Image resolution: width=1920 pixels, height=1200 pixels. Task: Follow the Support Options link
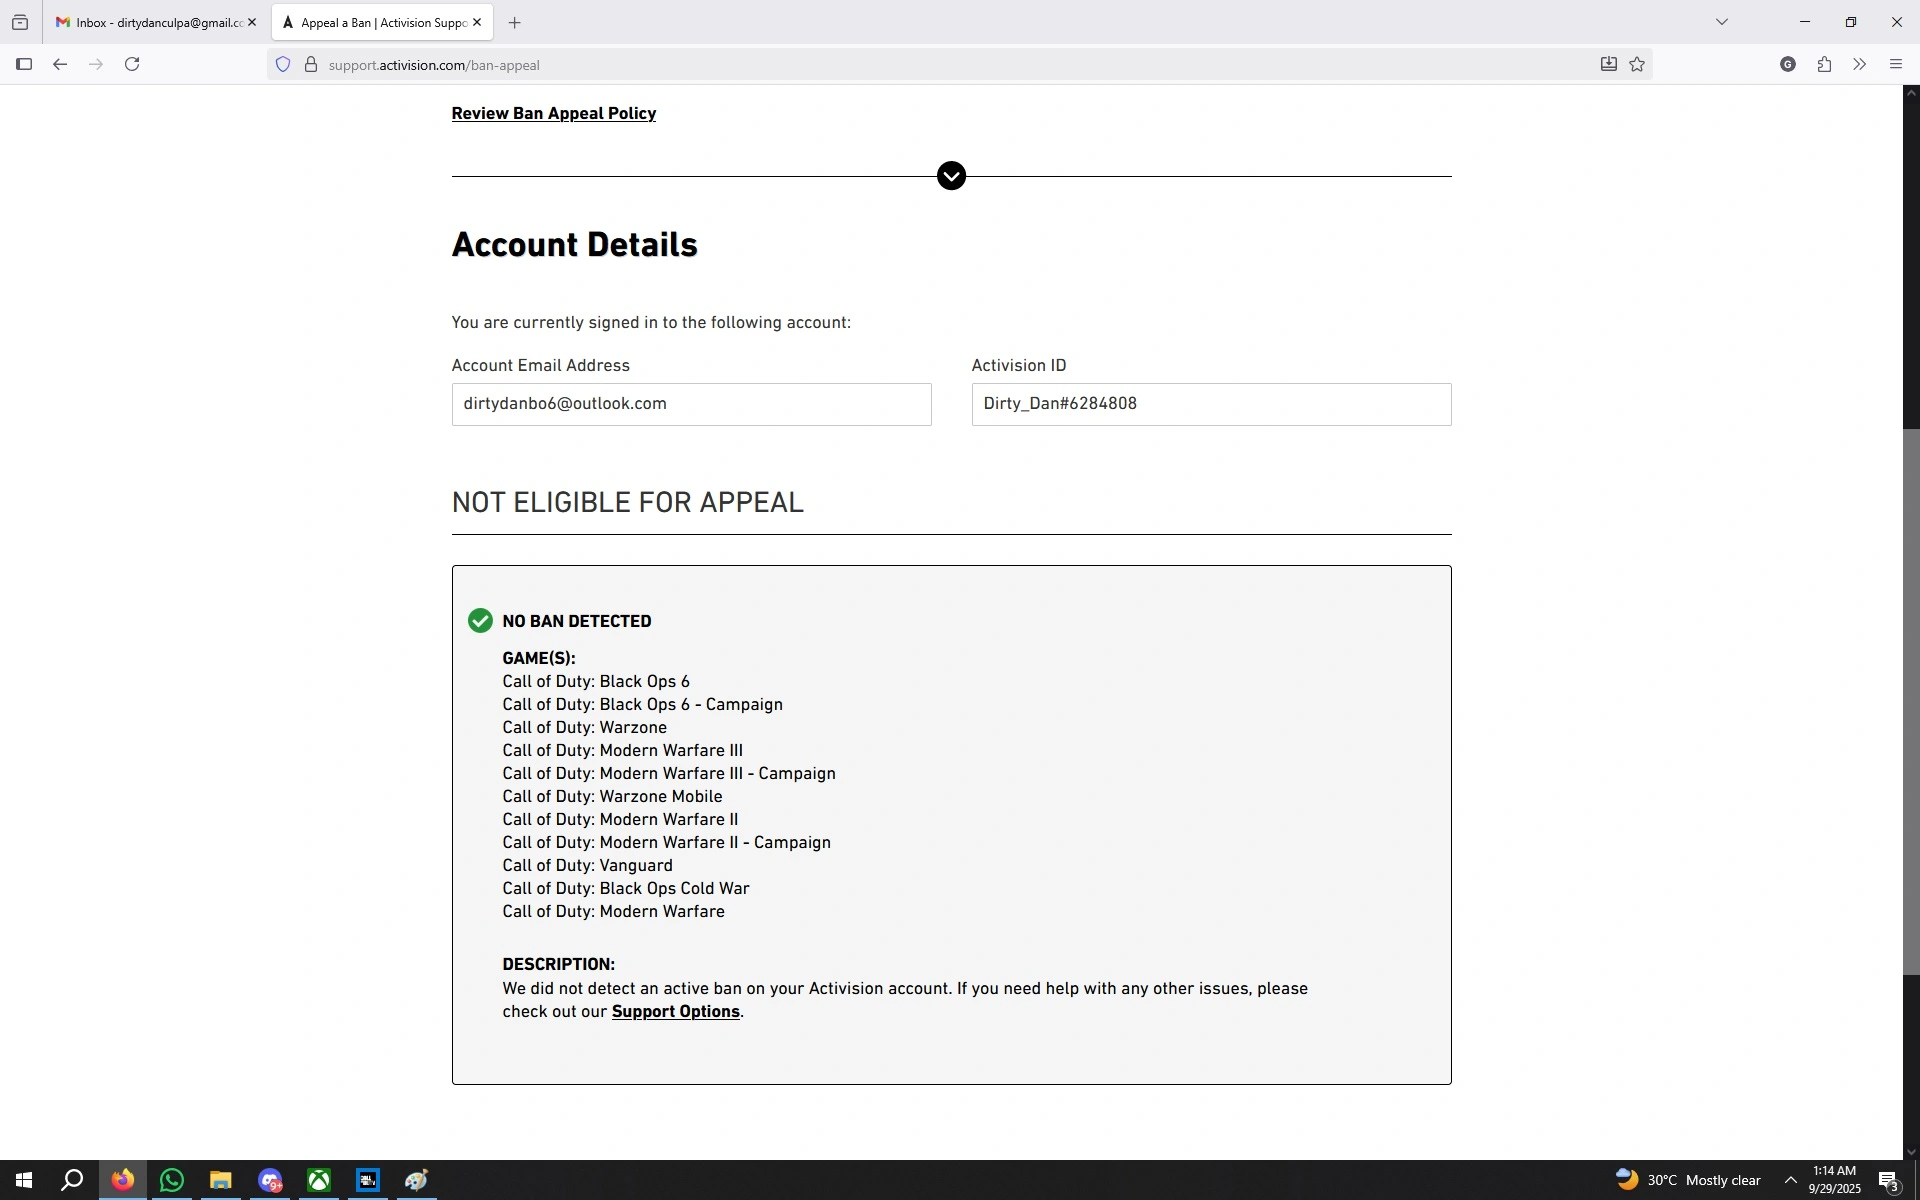point(675,1012)
